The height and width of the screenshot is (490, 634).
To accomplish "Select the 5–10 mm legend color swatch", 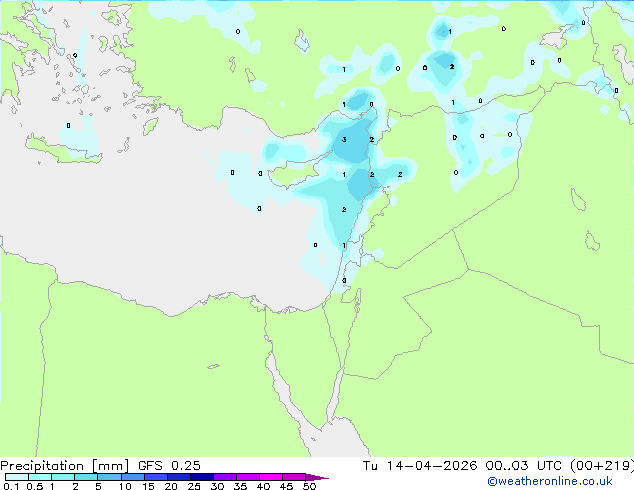I will click(109, 477).
